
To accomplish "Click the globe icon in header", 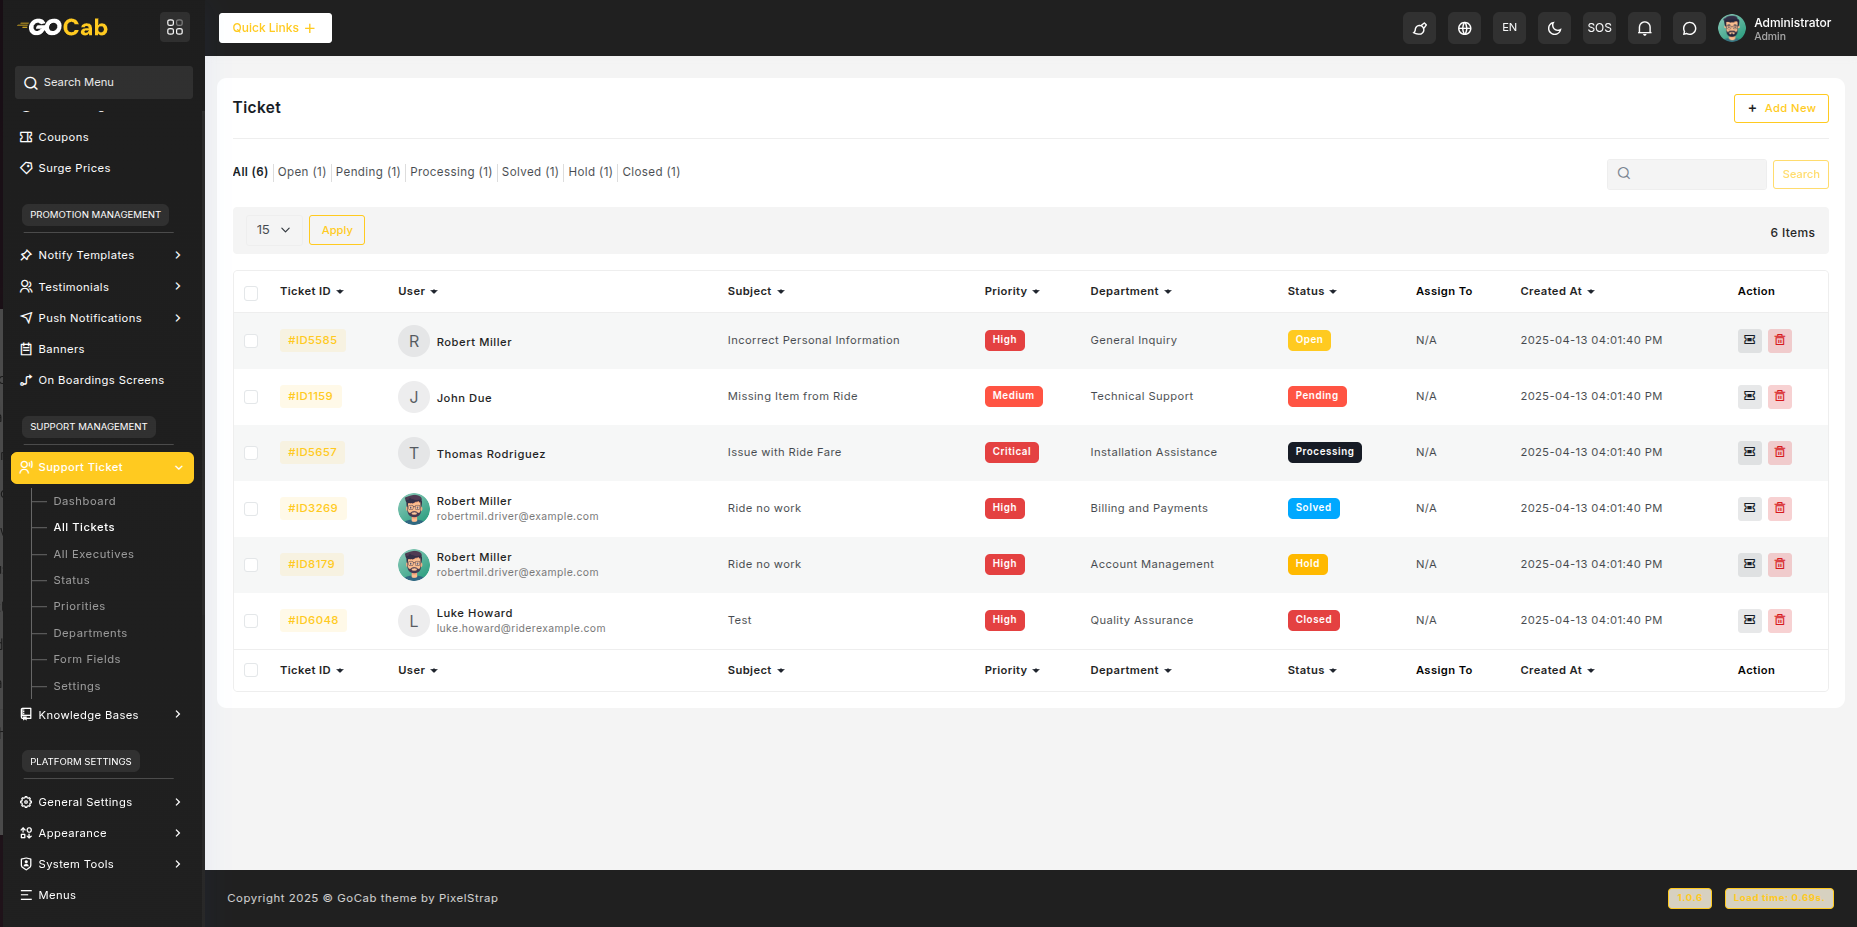I will pos(1464,28).
